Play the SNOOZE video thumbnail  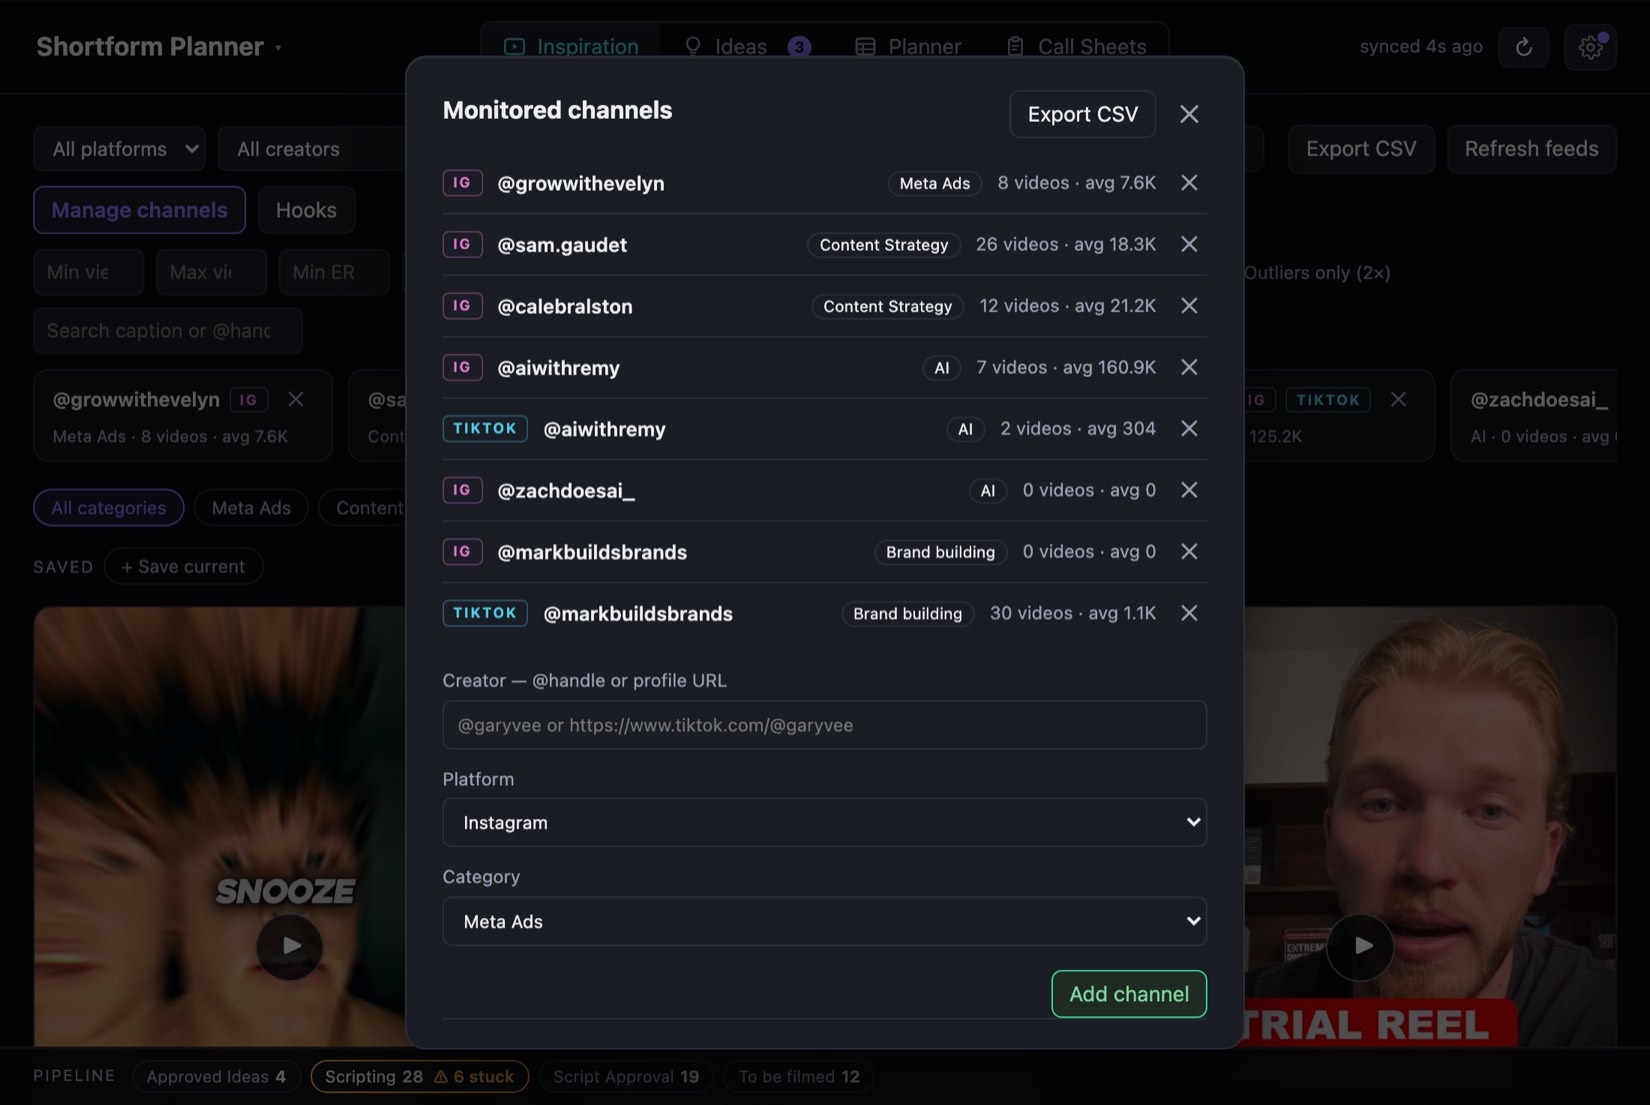(x=289, y=946)
